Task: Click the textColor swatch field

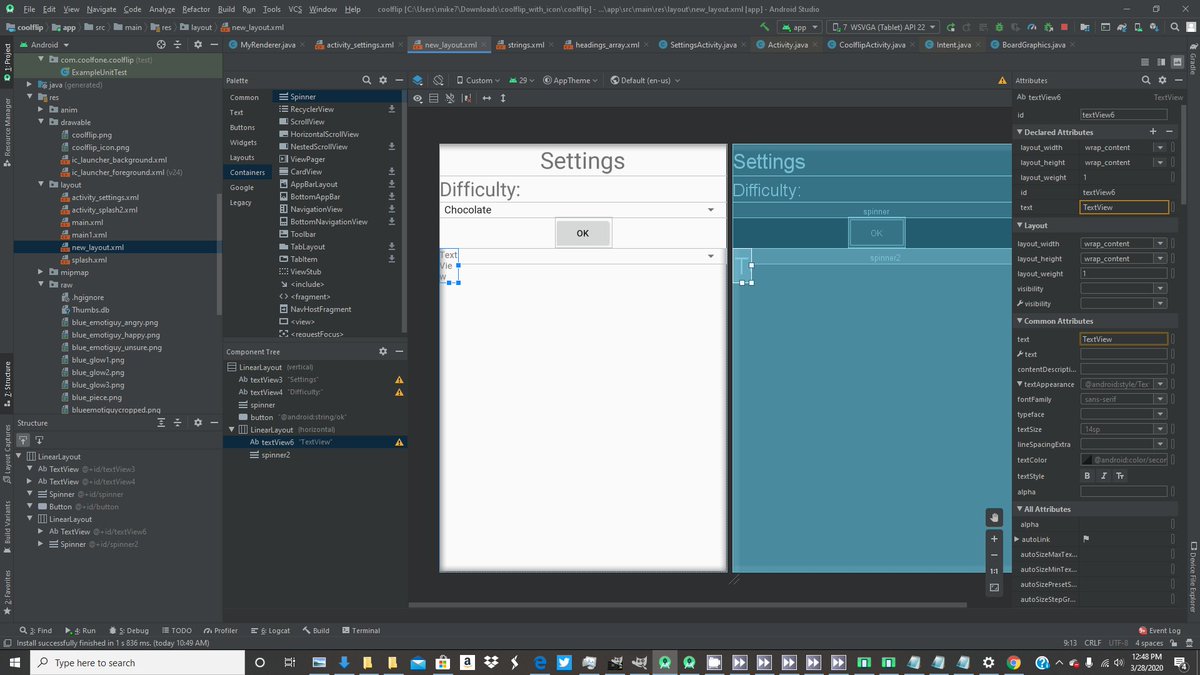Action: (x=1123, y=459)
